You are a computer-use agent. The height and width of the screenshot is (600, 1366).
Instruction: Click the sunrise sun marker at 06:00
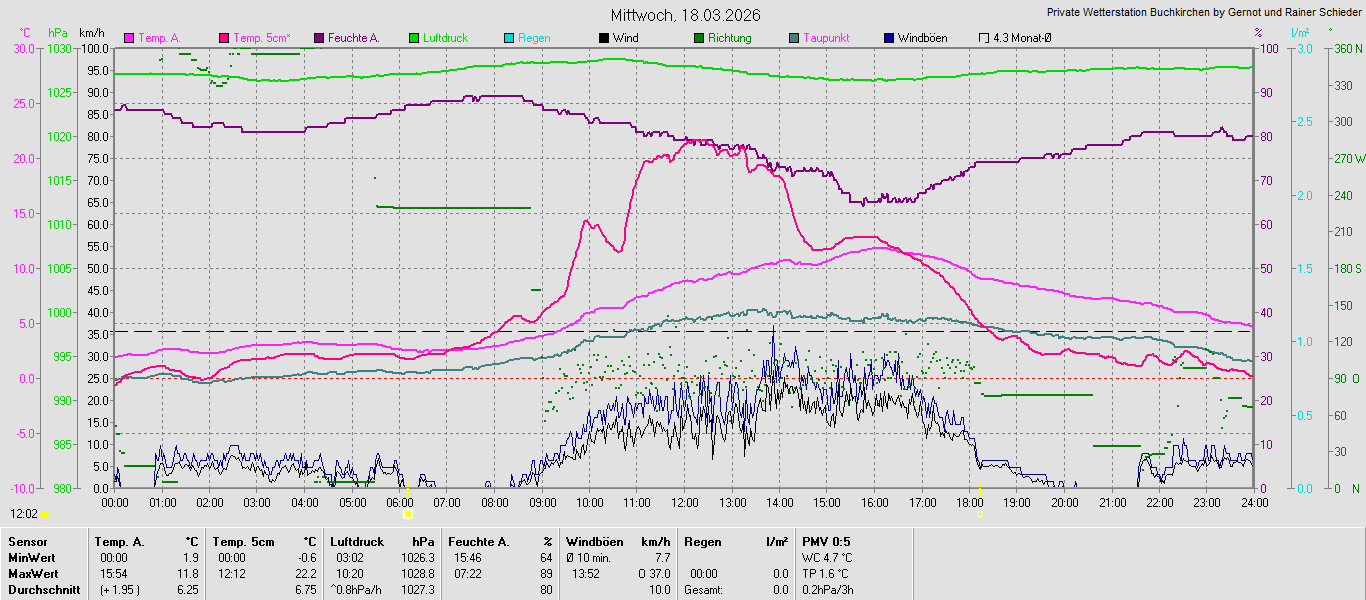[408, 513]
